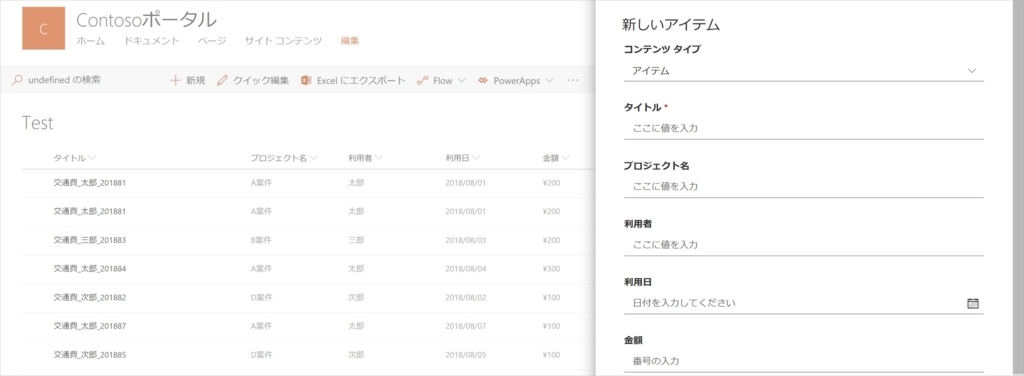Open 利用日 column header menu
This screenshot has width=1024, height=376.
coord(463,158)
